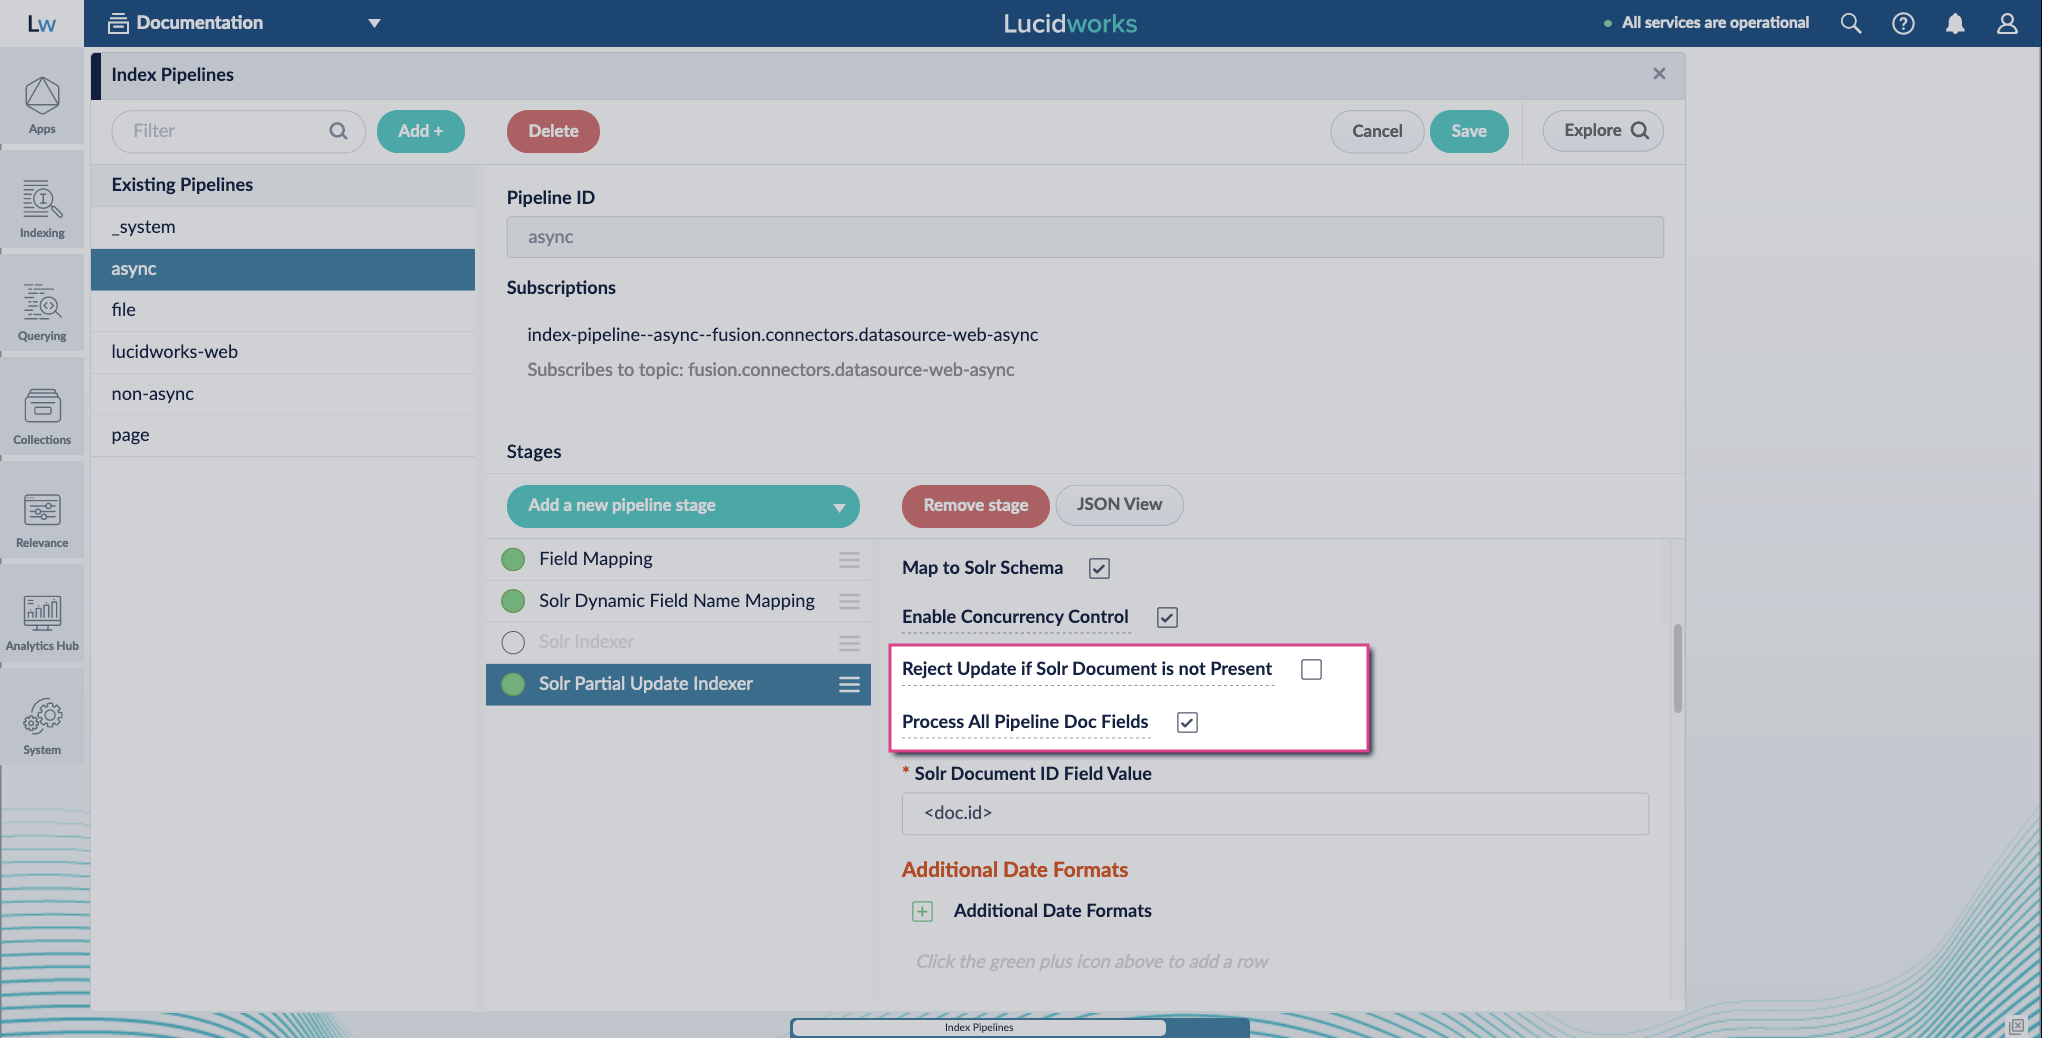This screenshot has height=1042, width=2047.
Task: Click the Solr Dynamic Field Name Mapping drag handle
Action: (849, 601)
